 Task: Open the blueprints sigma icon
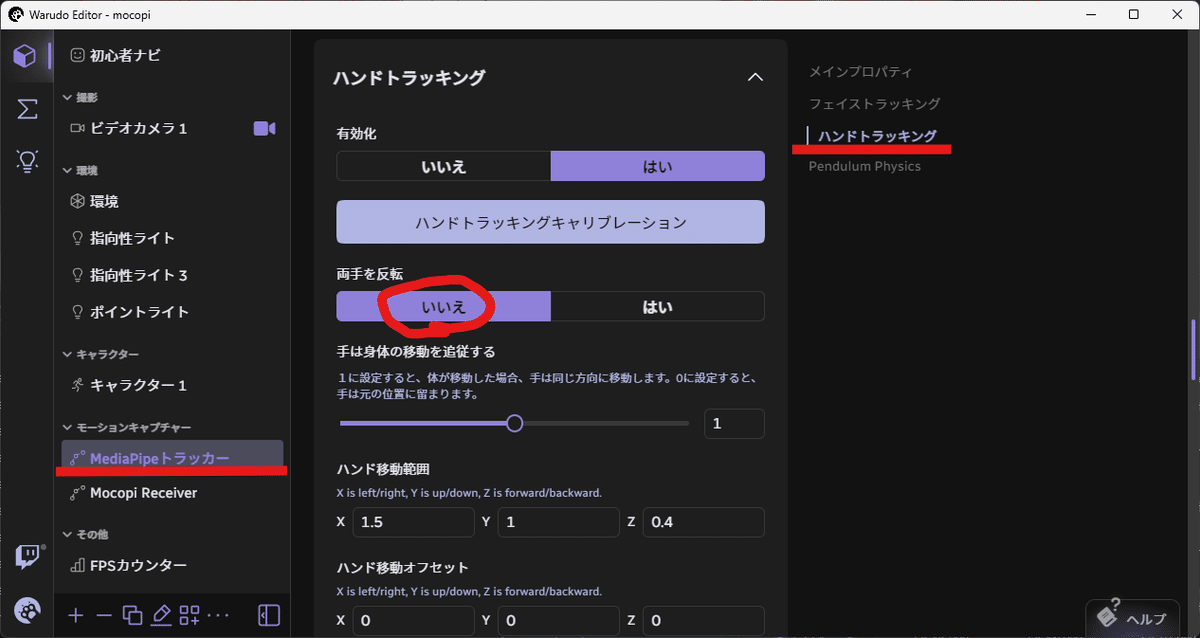27,109
